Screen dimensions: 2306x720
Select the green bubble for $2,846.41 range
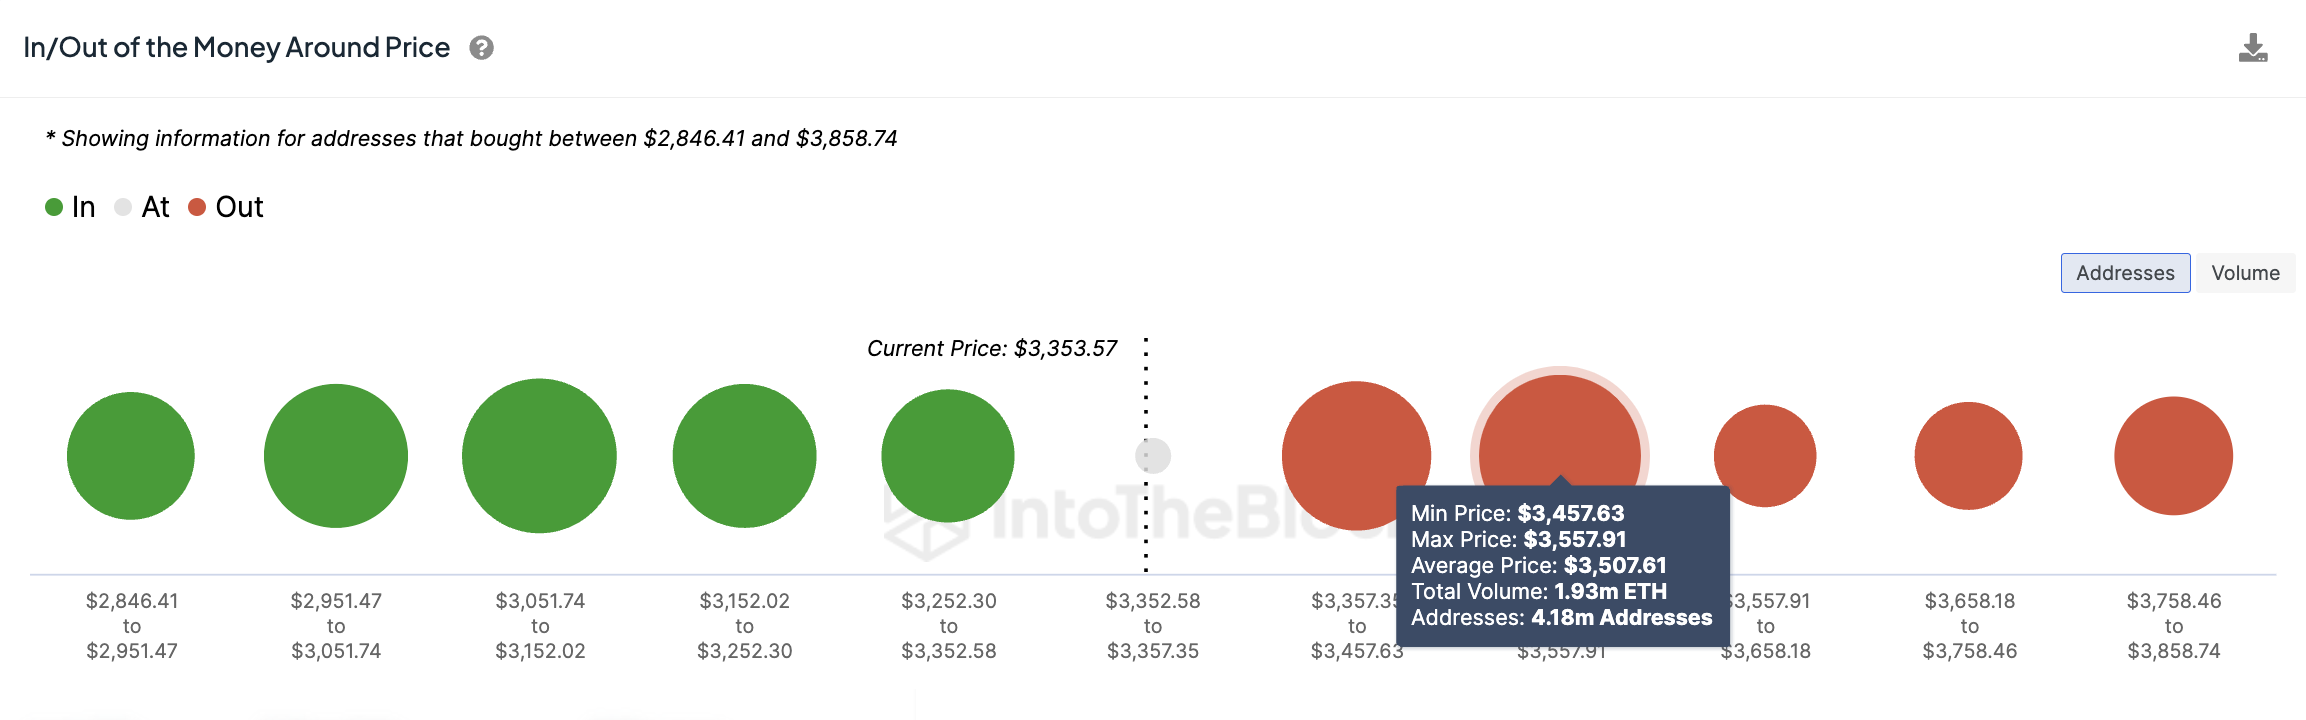pyautogui.click(x=131, y=456)
